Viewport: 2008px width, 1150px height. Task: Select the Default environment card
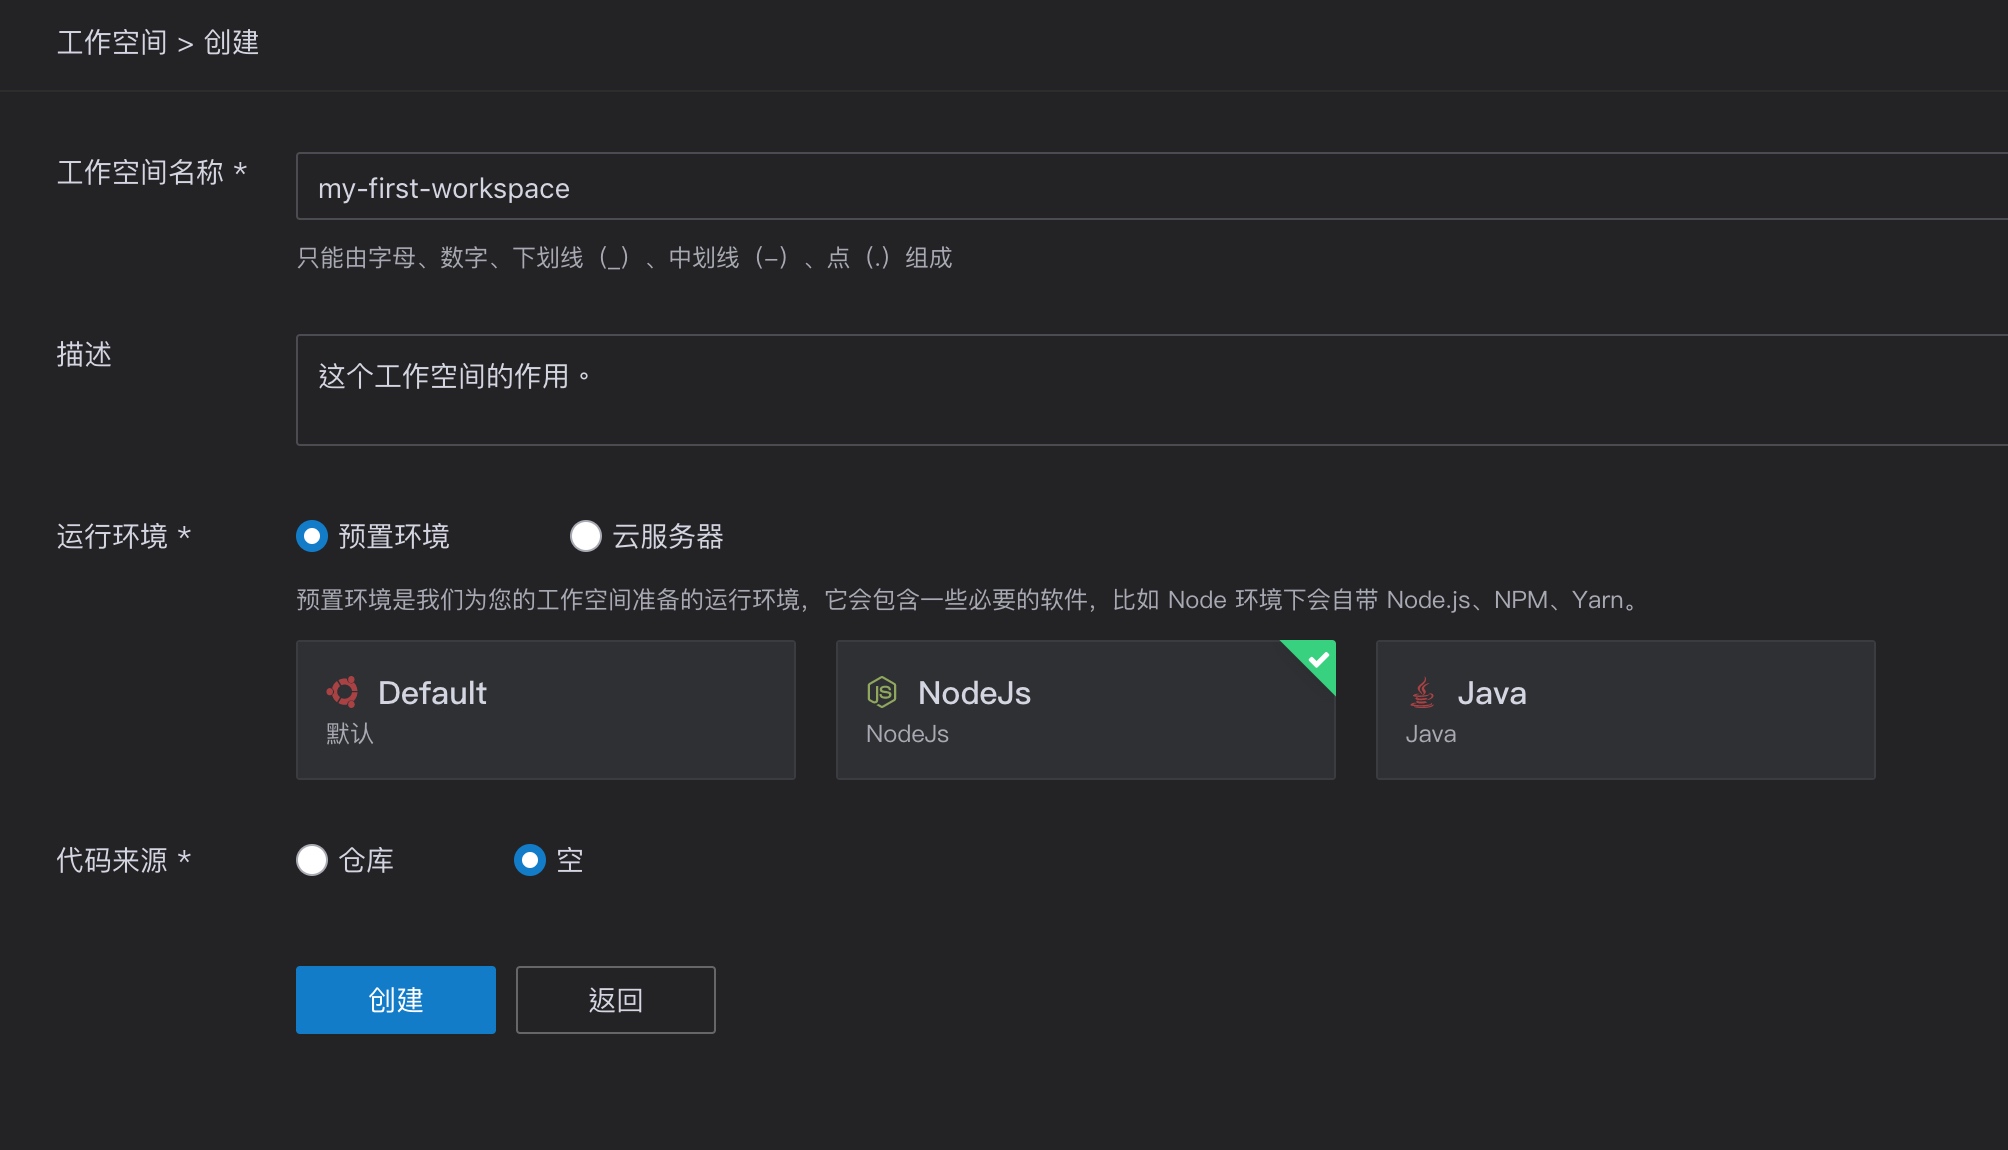[545, 709]
